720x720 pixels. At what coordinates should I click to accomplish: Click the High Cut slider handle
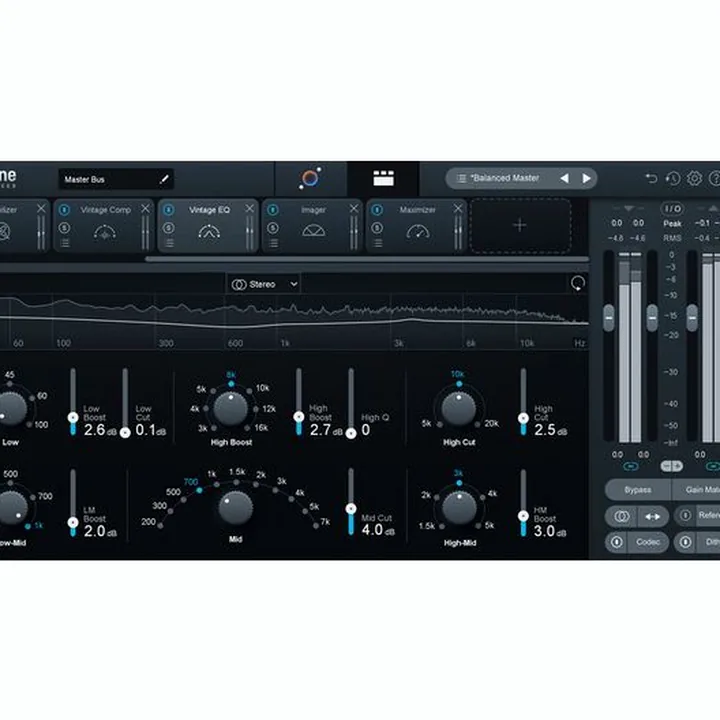pos(523,418)
